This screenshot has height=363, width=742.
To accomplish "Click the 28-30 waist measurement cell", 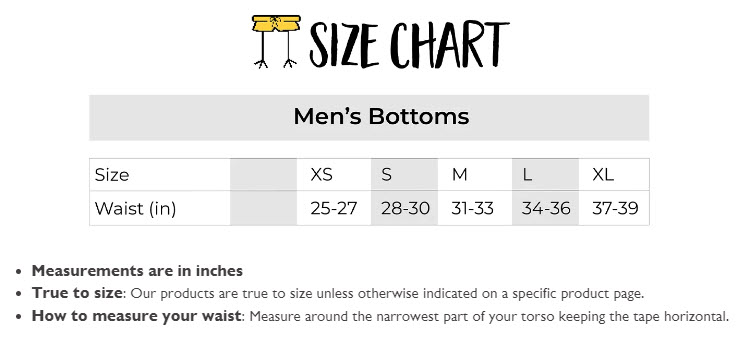I will (x=404, y=208).
